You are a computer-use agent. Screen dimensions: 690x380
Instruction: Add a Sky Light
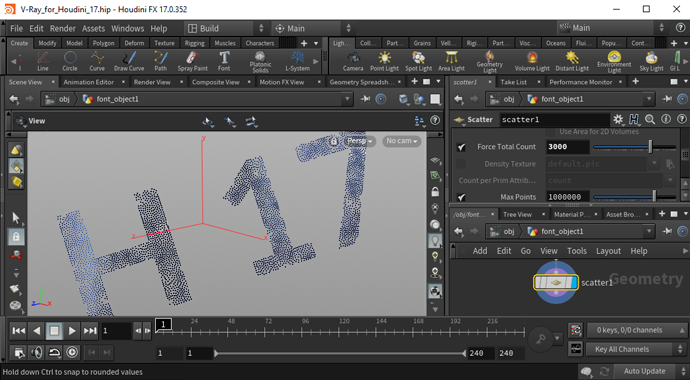click(x=651, y=61)
